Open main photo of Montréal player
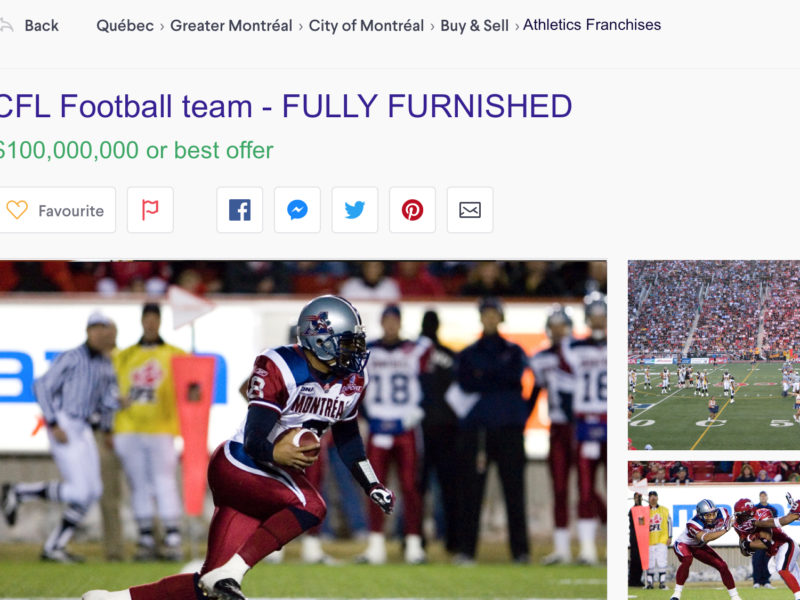The image size is (800, 600). [303, 430]
